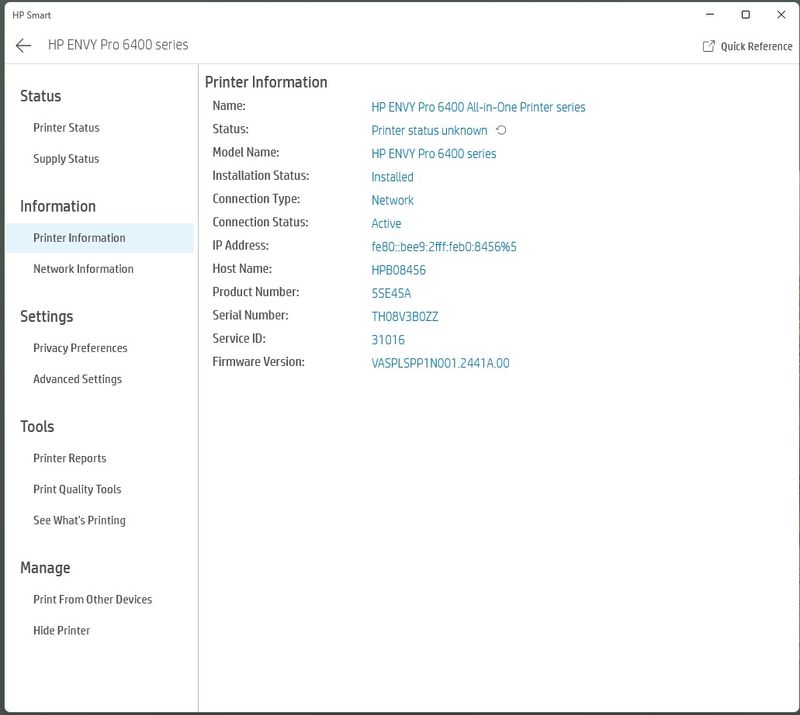This screenshot has width=800, height=715.
Task: Close the HP Smart window
Action: tap(781, 15)
